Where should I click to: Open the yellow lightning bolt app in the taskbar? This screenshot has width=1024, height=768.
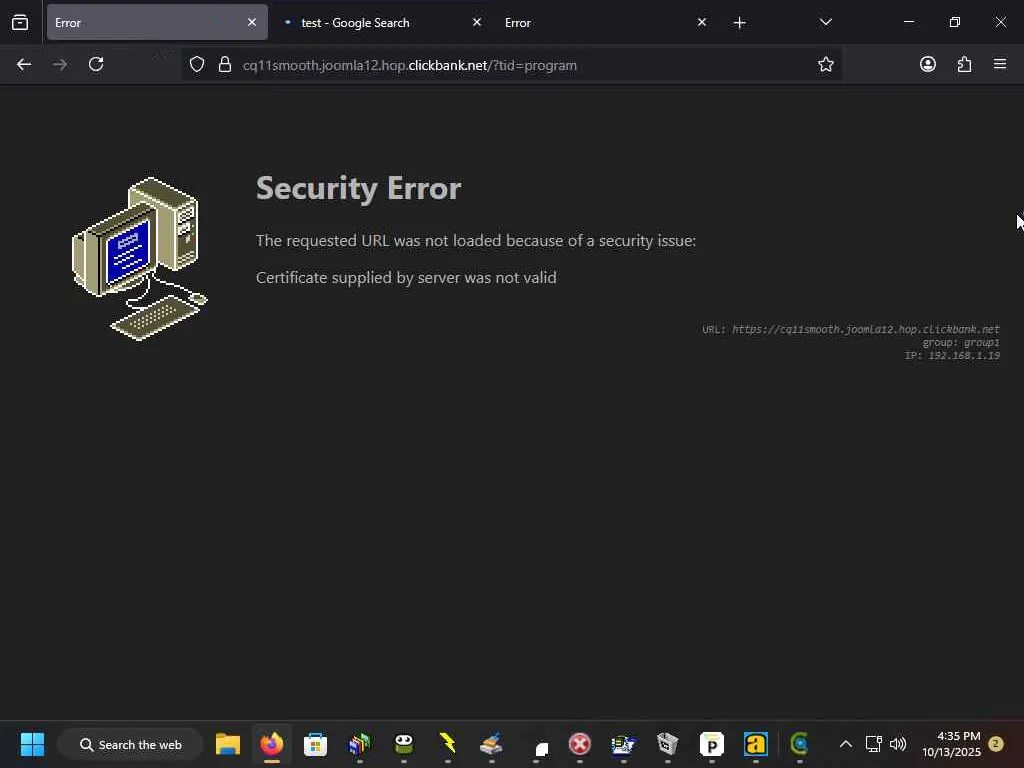pos(447,744)
